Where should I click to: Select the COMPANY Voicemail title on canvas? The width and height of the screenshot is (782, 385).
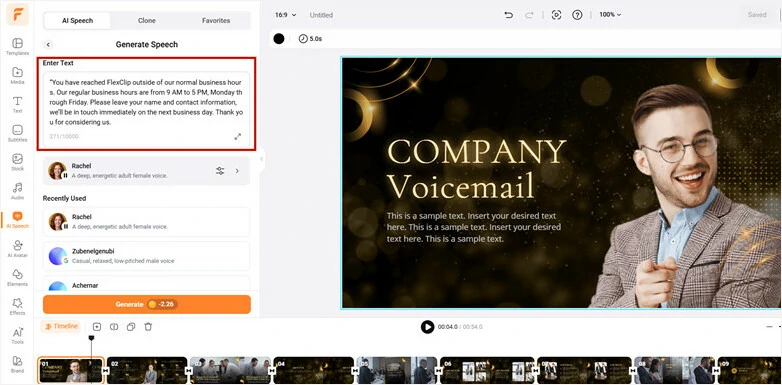pyautogui.click(x=477, y=169)
